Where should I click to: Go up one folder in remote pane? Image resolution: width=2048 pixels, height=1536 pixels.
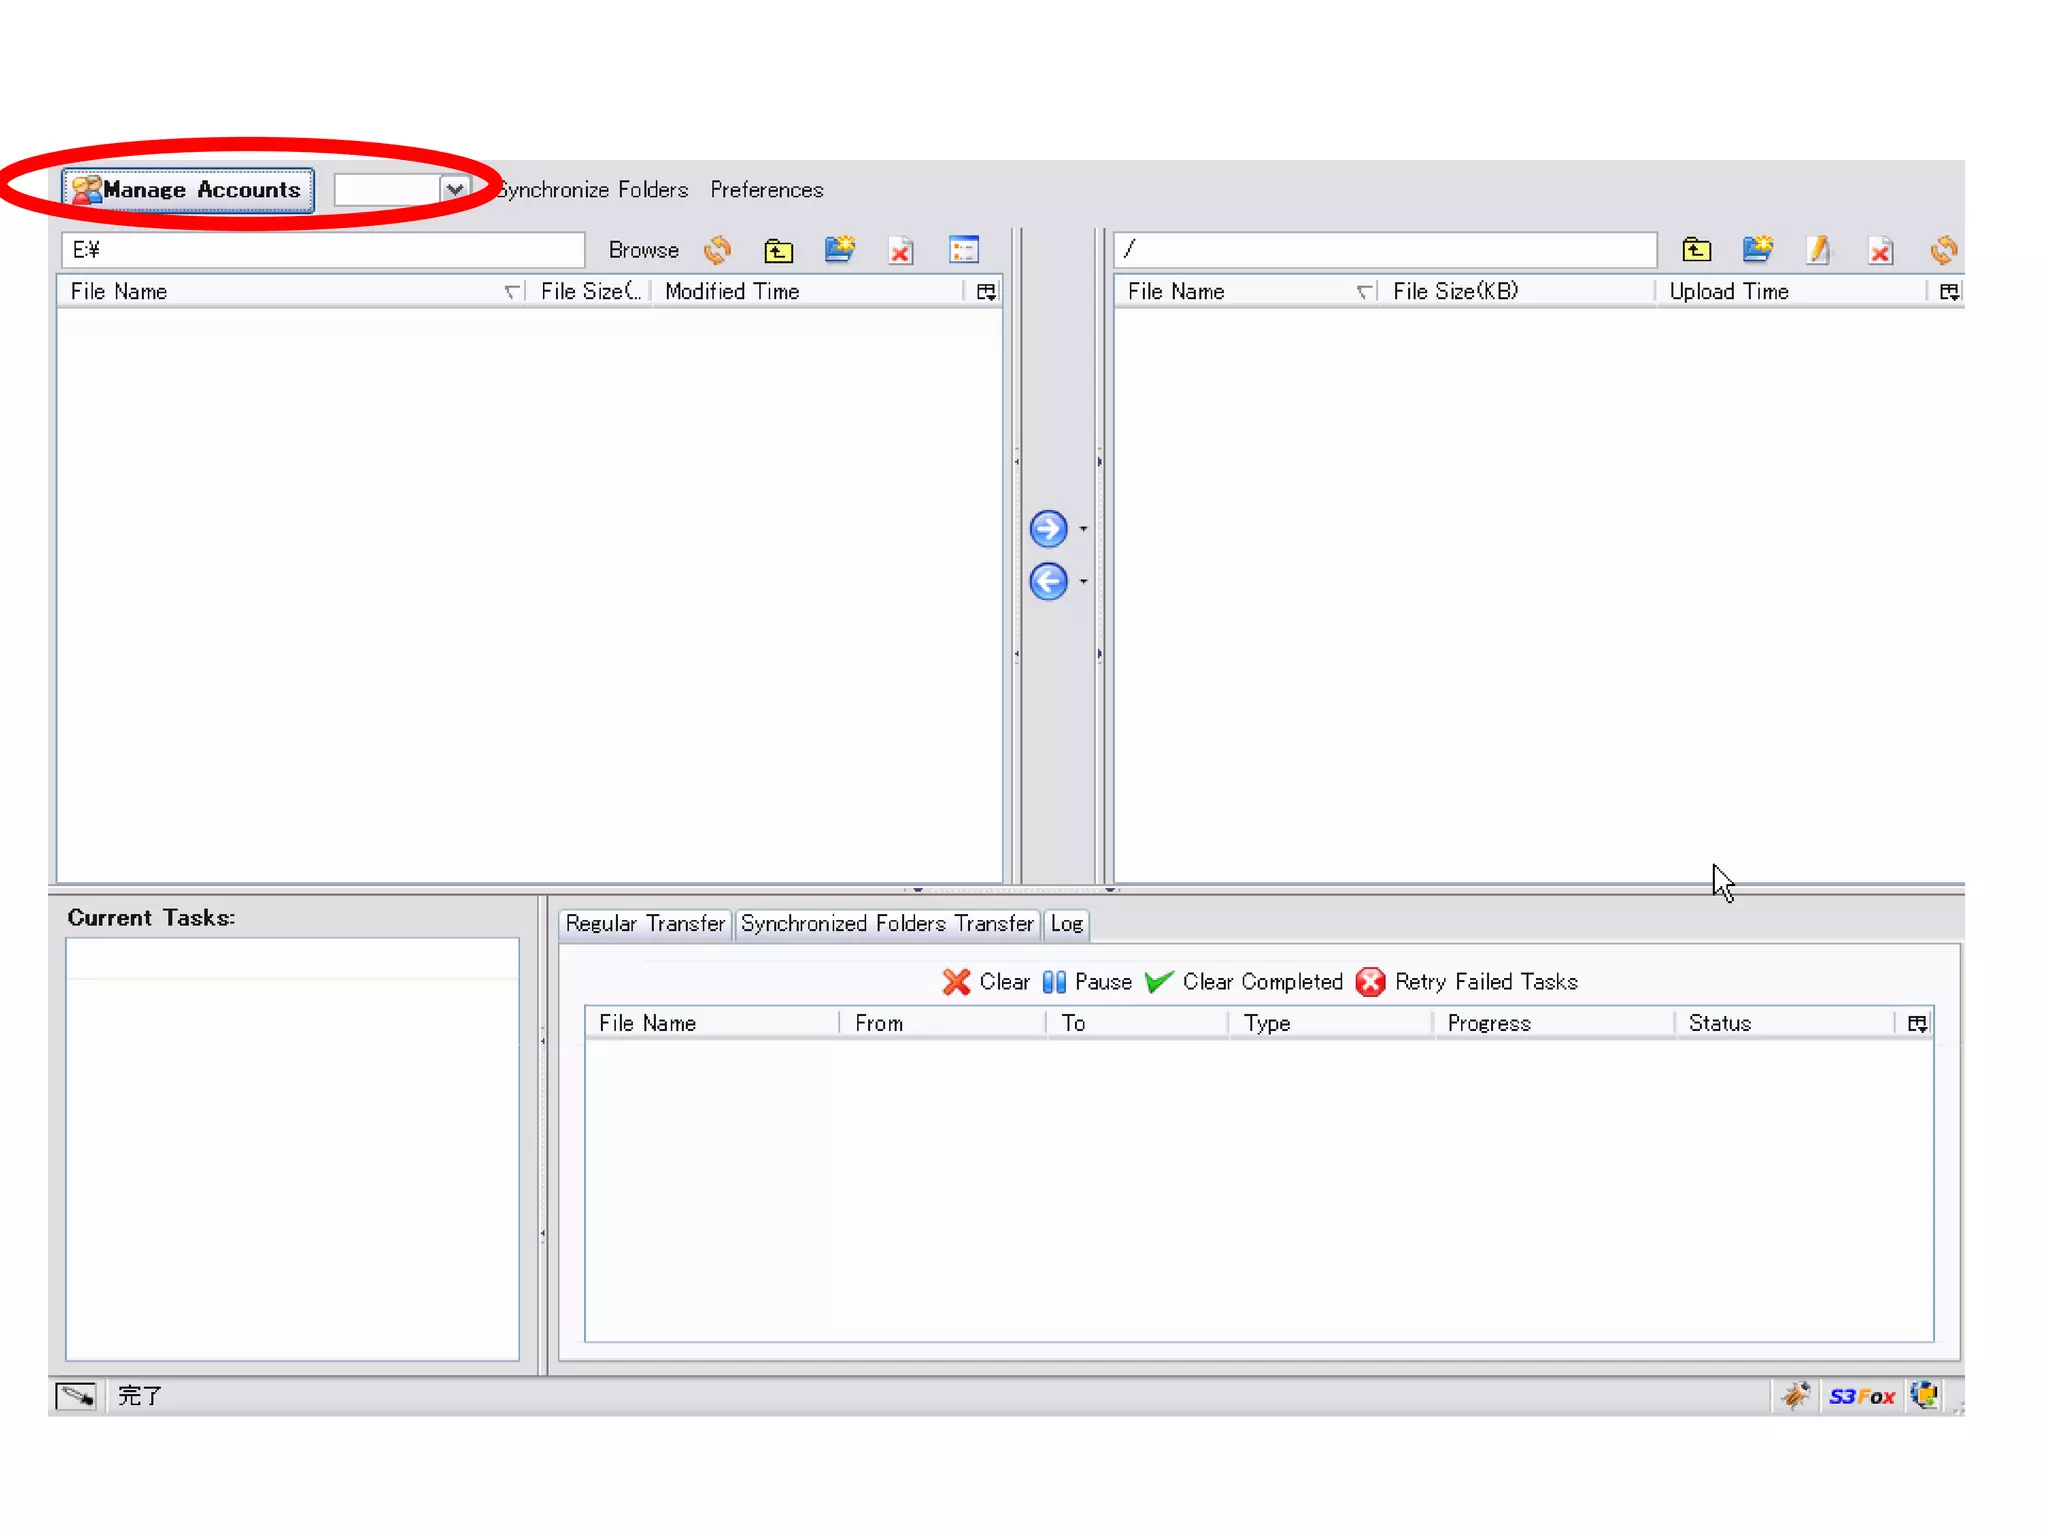1697,250
